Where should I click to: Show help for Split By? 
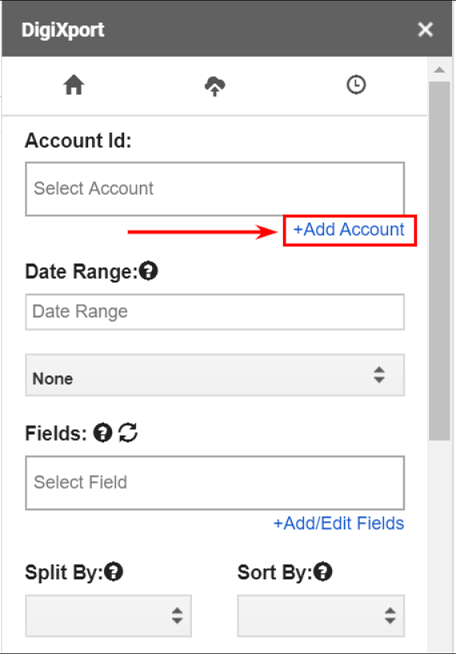coord(113,571)
